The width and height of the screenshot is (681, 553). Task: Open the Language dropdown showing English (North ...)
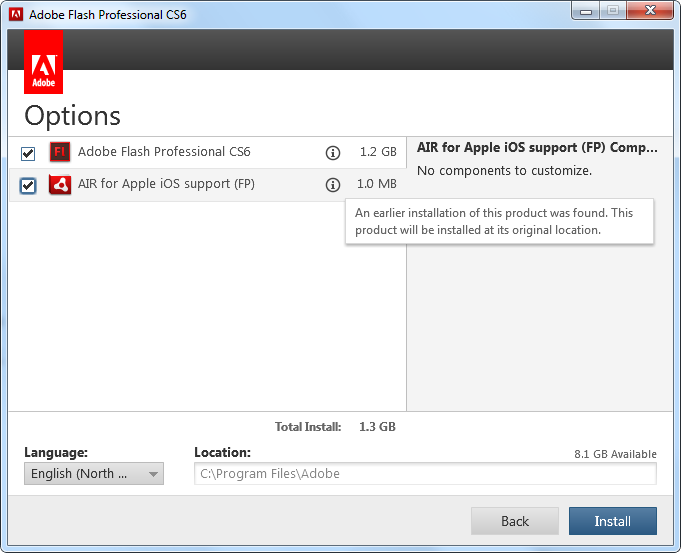[94, 474]
